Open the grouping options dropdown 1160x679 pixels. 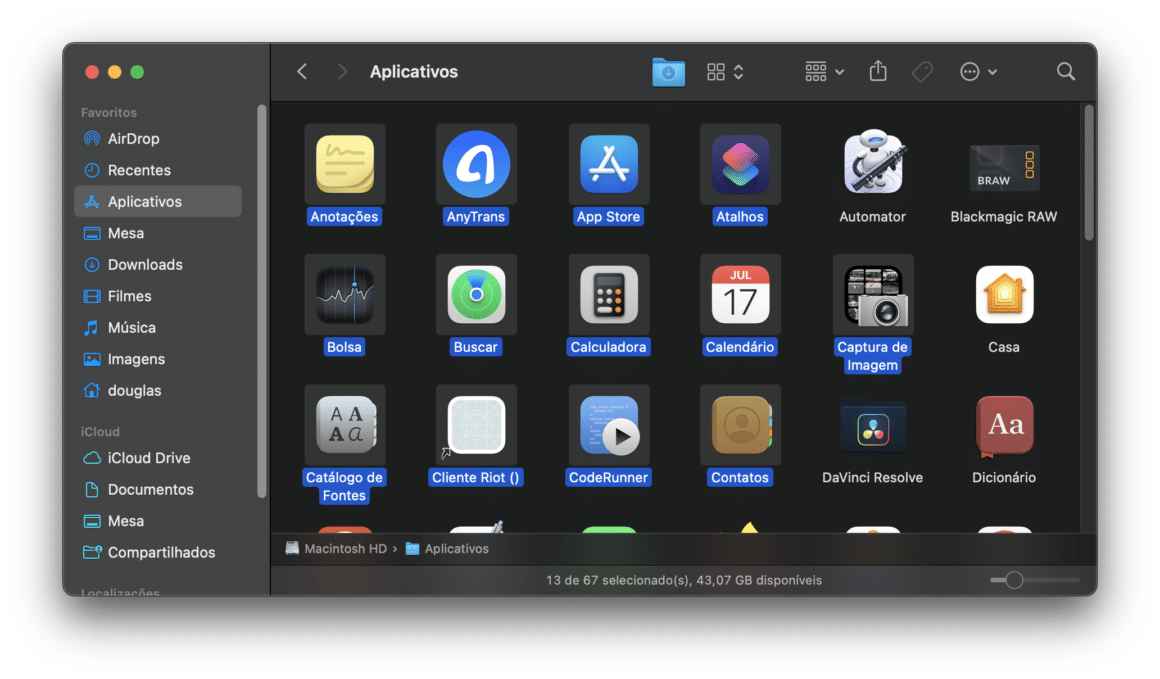coord(822,71)
